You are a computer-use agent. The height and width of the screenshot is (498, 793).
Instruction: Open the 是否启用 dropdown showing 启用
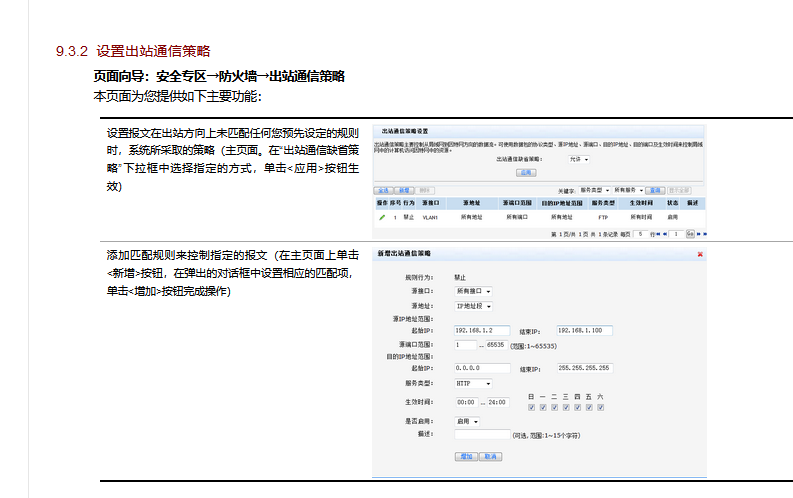tap(467, 421)
